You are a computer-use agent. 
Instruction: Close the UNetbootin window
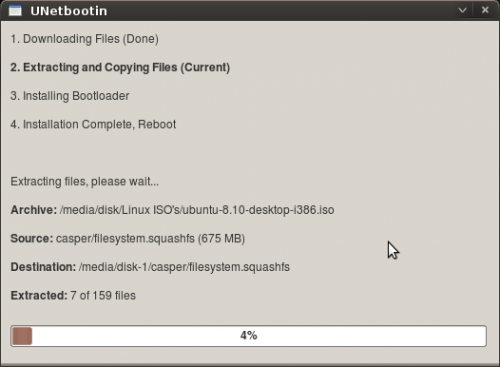pyautogui.click(x=485, y=10)
